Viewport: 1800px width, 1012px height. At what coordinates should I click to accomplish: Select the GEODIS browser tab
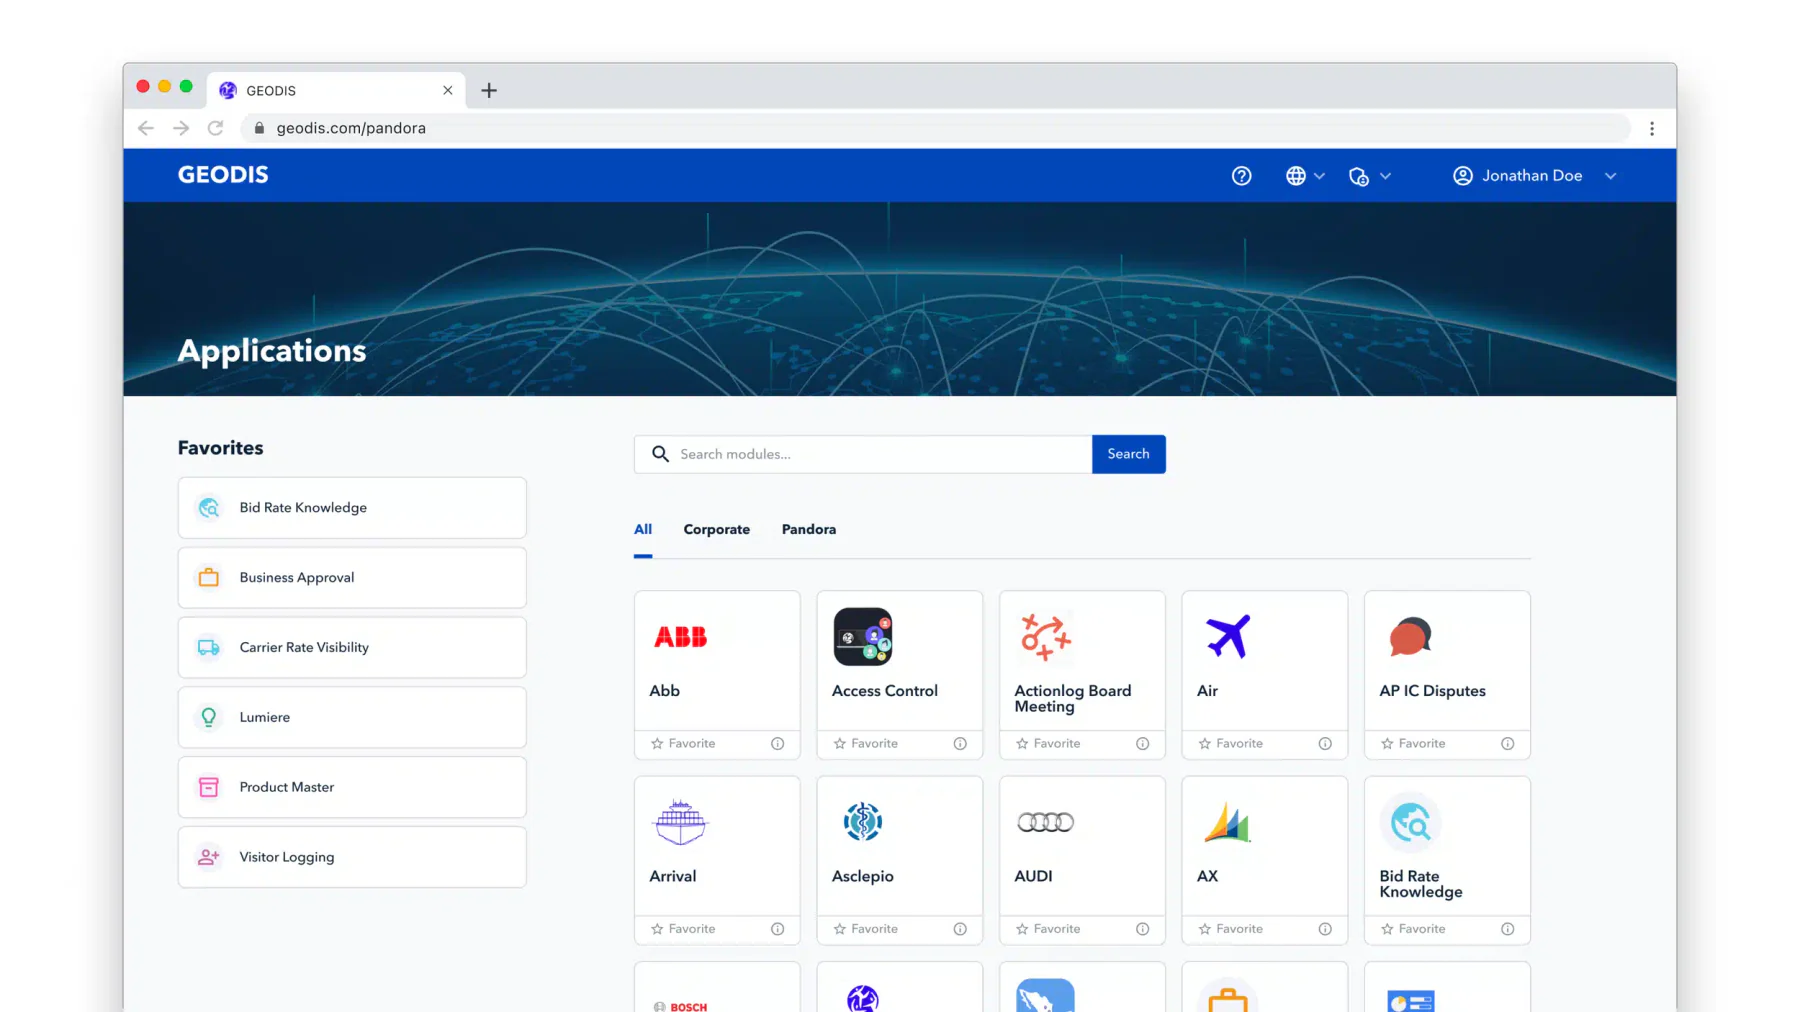(336, 90)
